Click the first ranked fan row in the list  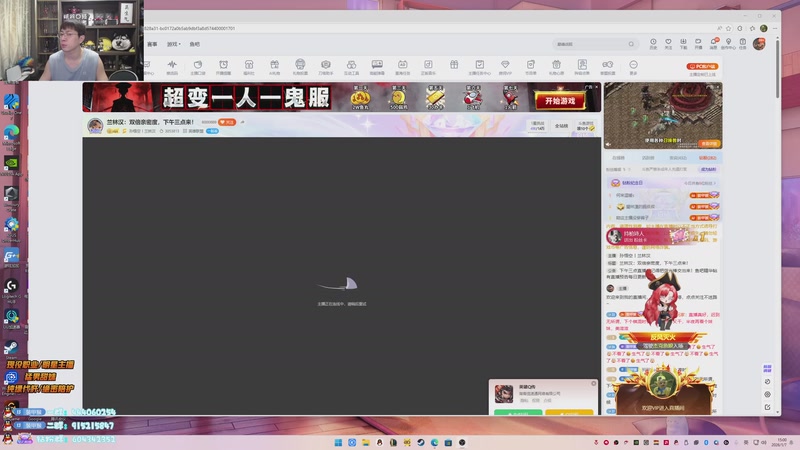pyautogui.click(x=663, y=195)
